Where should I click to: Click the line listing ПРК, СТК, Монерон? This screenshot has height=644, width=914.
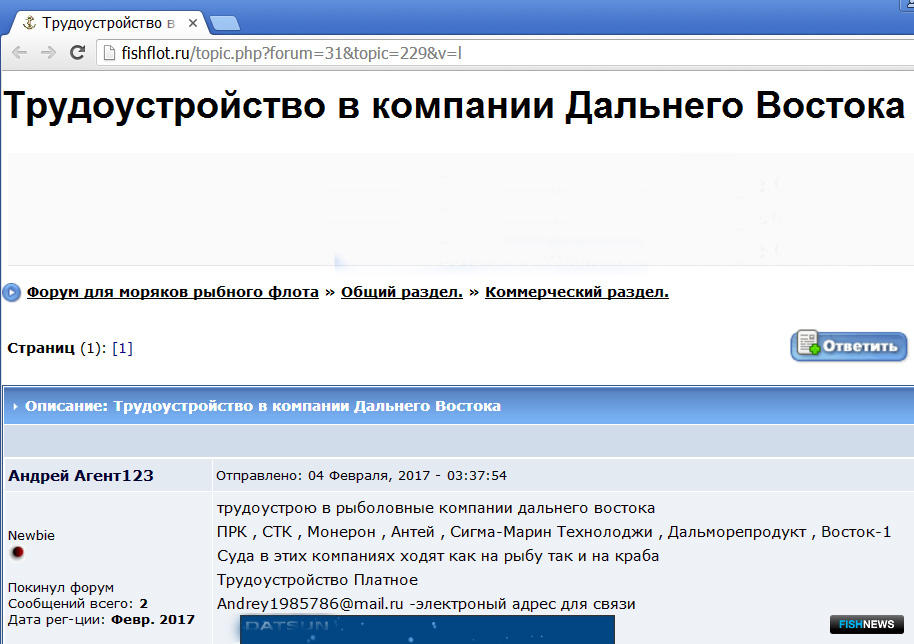tap(554, 532)
